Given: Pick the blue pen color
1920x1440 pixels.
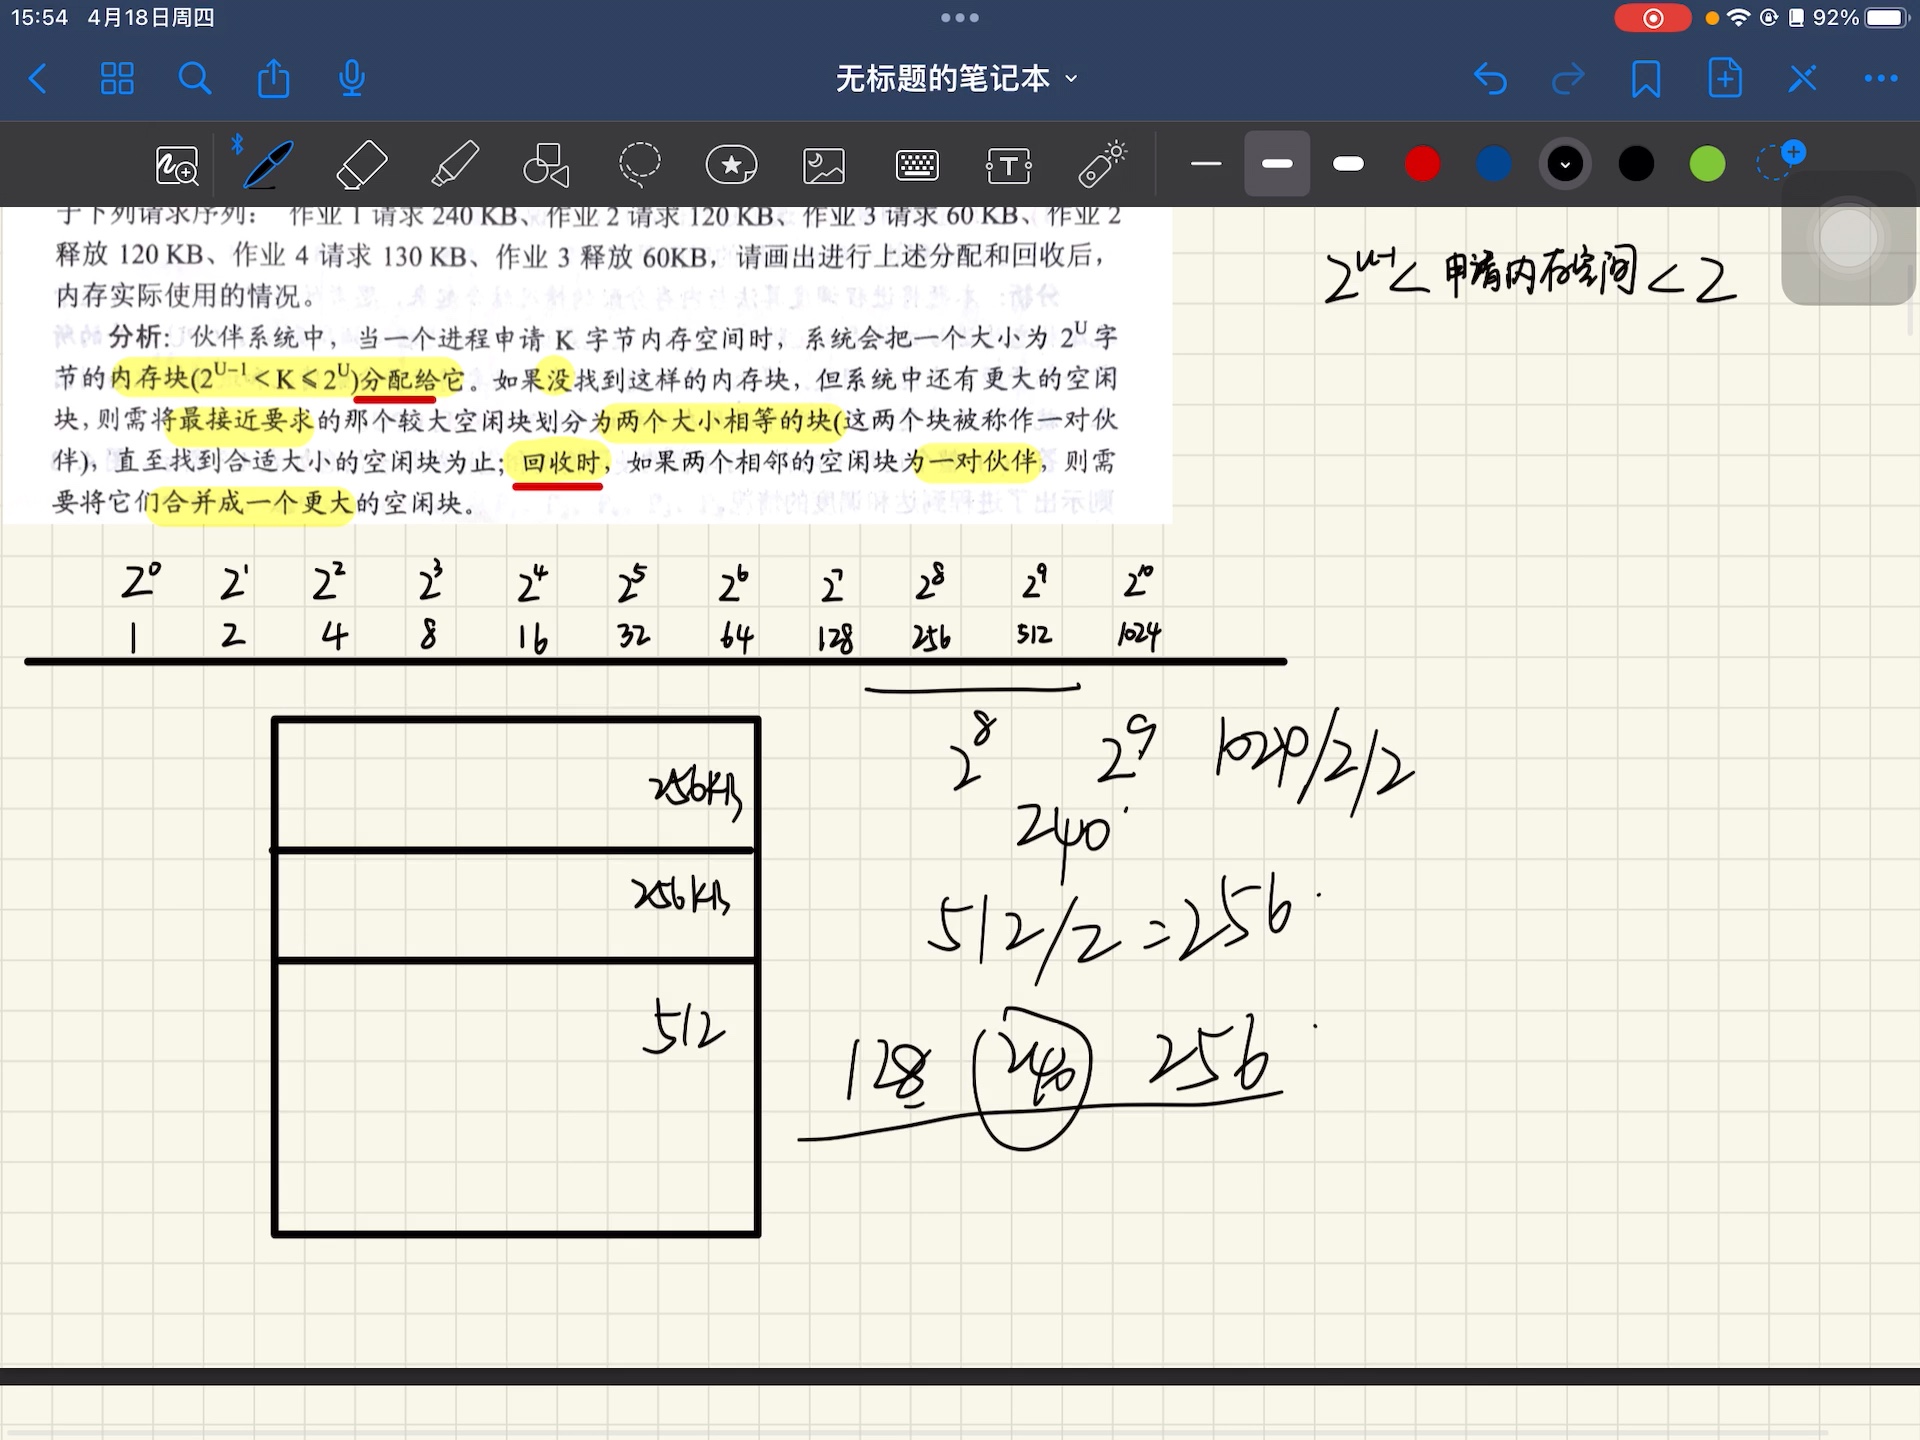Looking at the screenshot, I should coord(1494,164).
